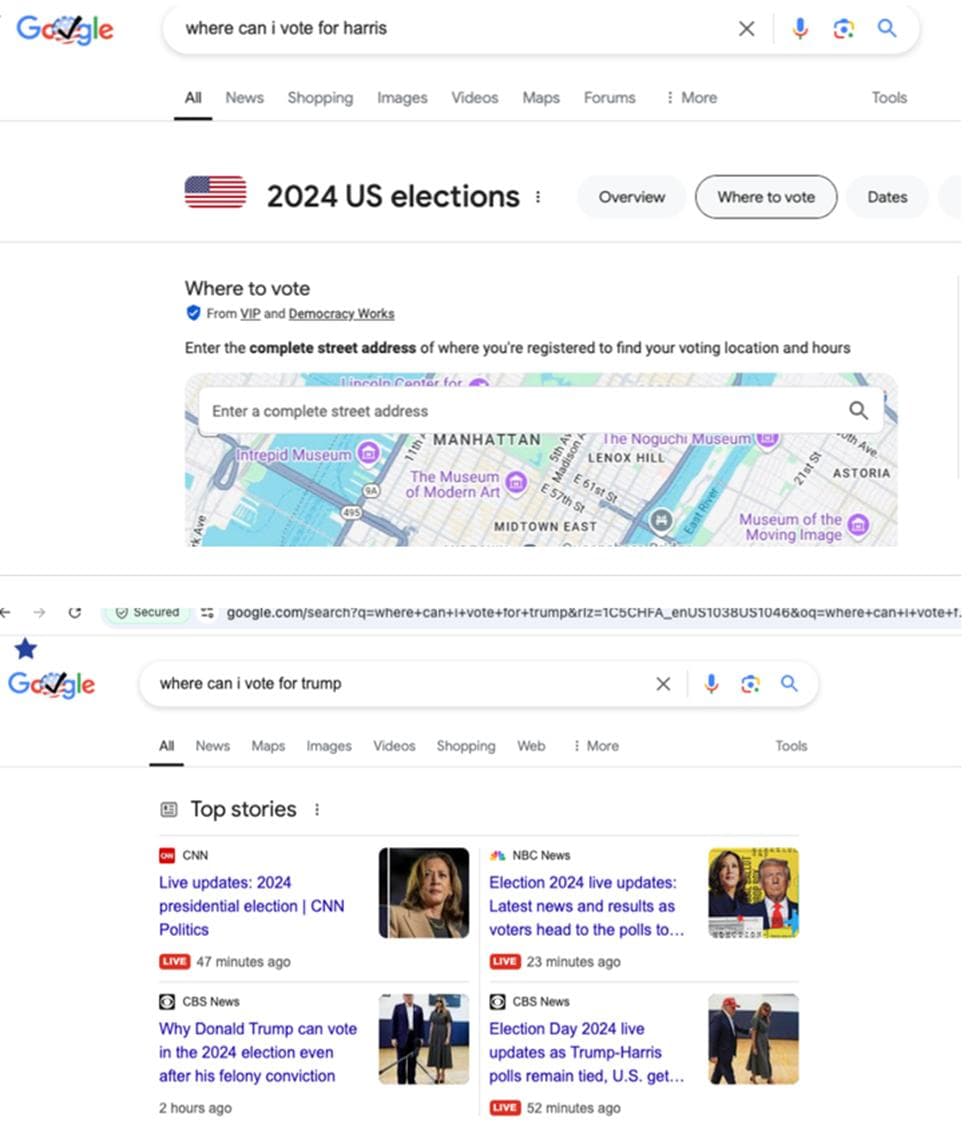Expand More menu in upper search tabs
This screenshot has width=972, height=1128.
click(691, 98)
